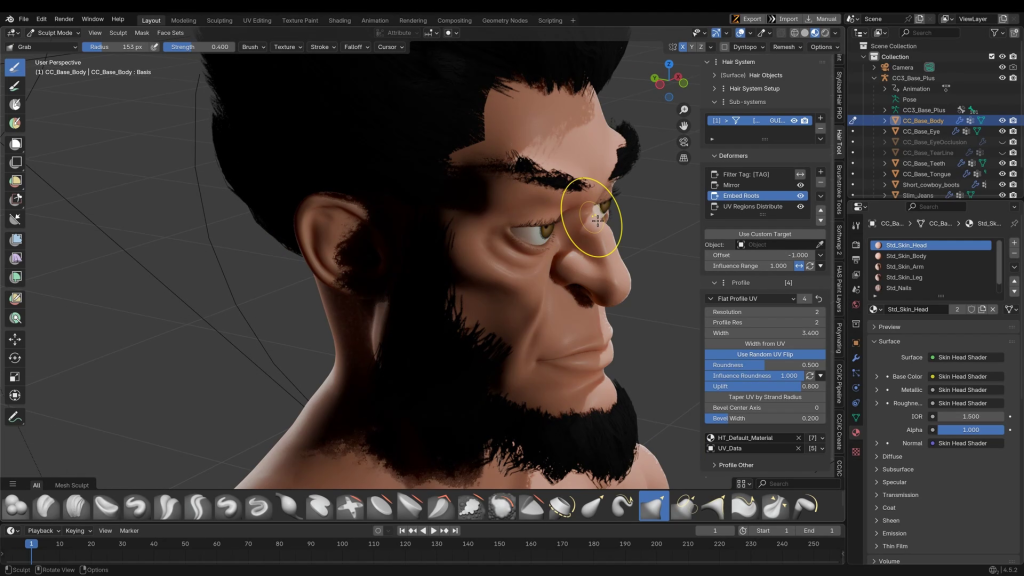Image resolution: width=1024 pixels, height=576 pixels.
Task: Open the Sculpt Mode dropdown
Action: (54, 32)
